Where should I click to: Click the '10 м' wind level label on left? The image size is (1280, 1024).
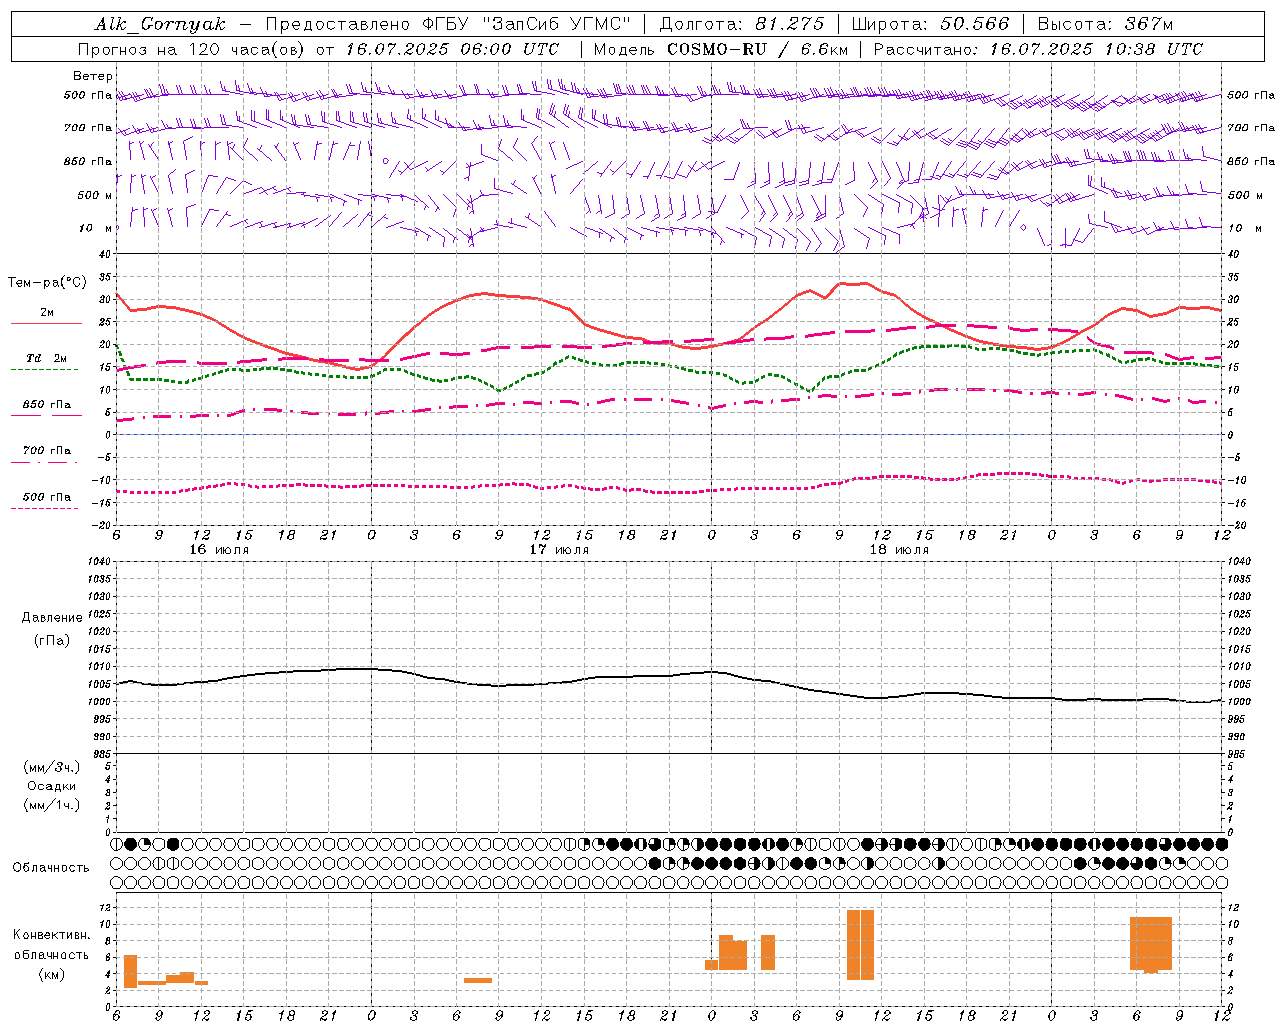[x=95, y=228]
